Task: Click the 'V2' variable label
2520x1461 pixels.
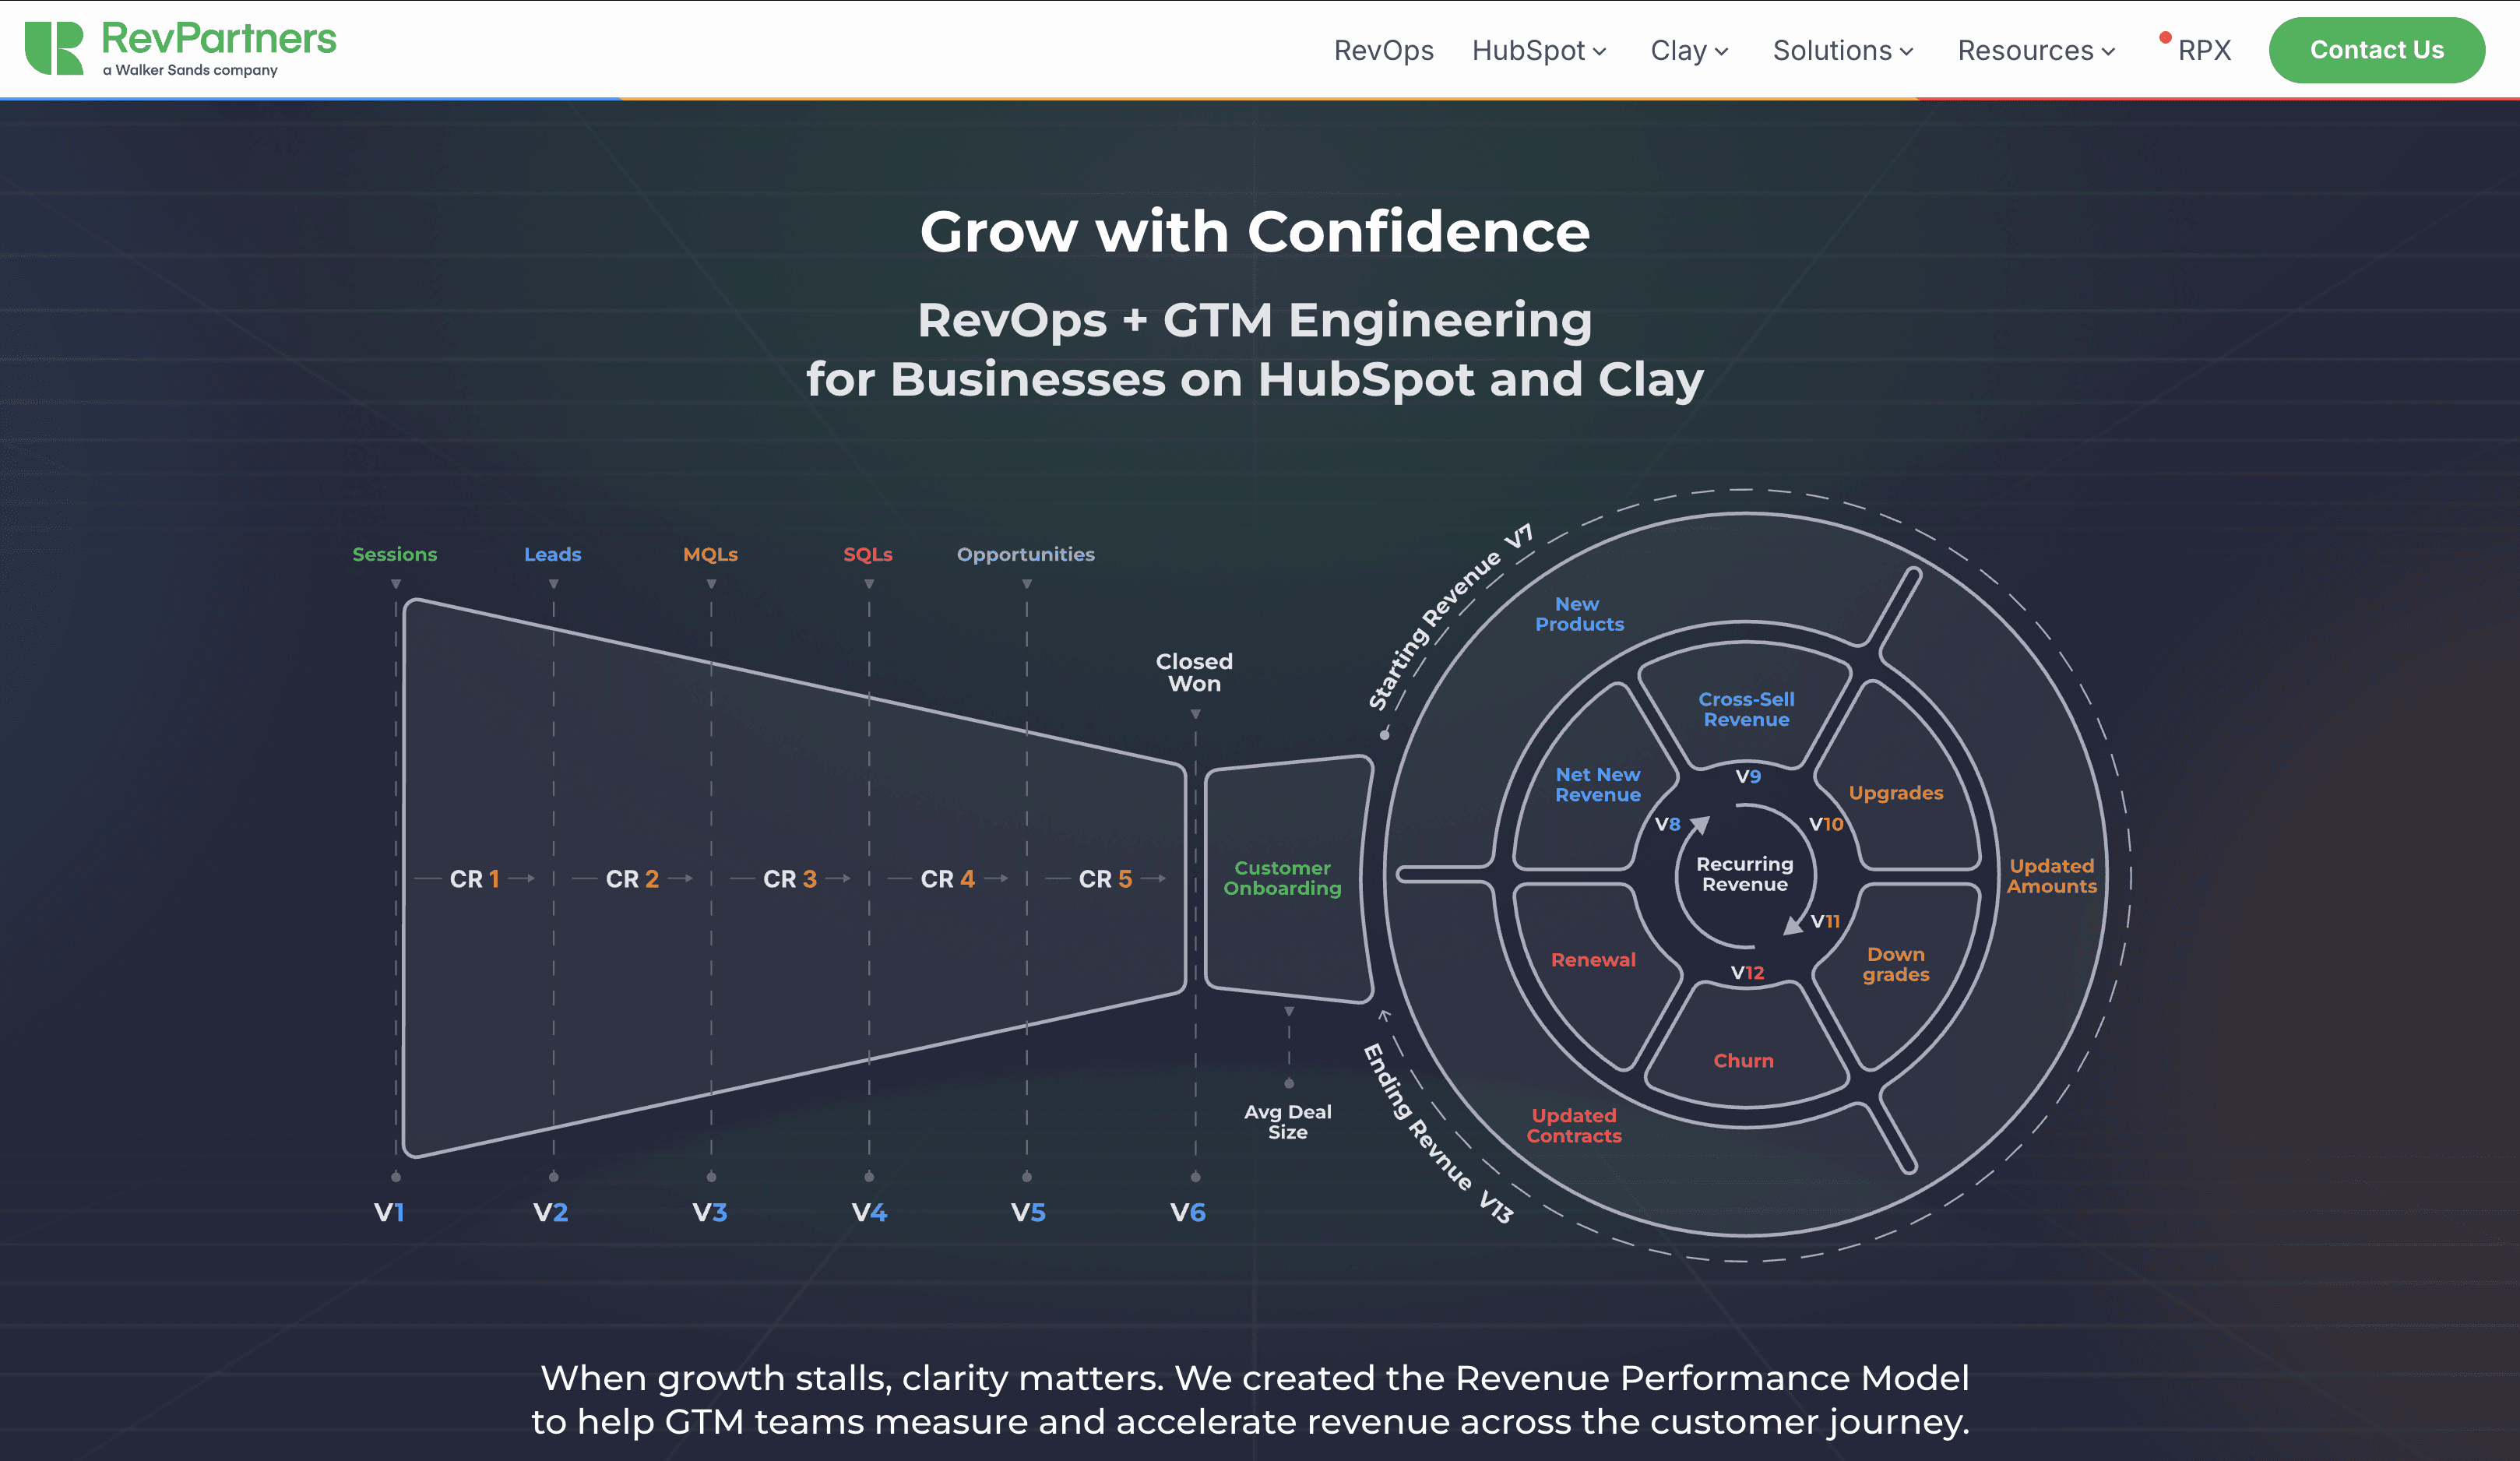Action: [x=550, y=1213]
